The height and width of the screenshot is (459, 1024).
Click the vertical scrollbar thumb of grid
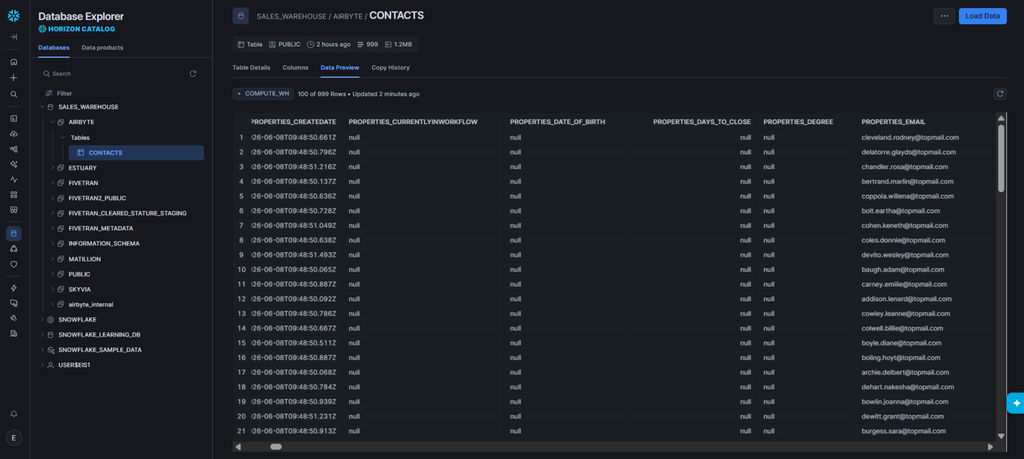pos(1001,158)
